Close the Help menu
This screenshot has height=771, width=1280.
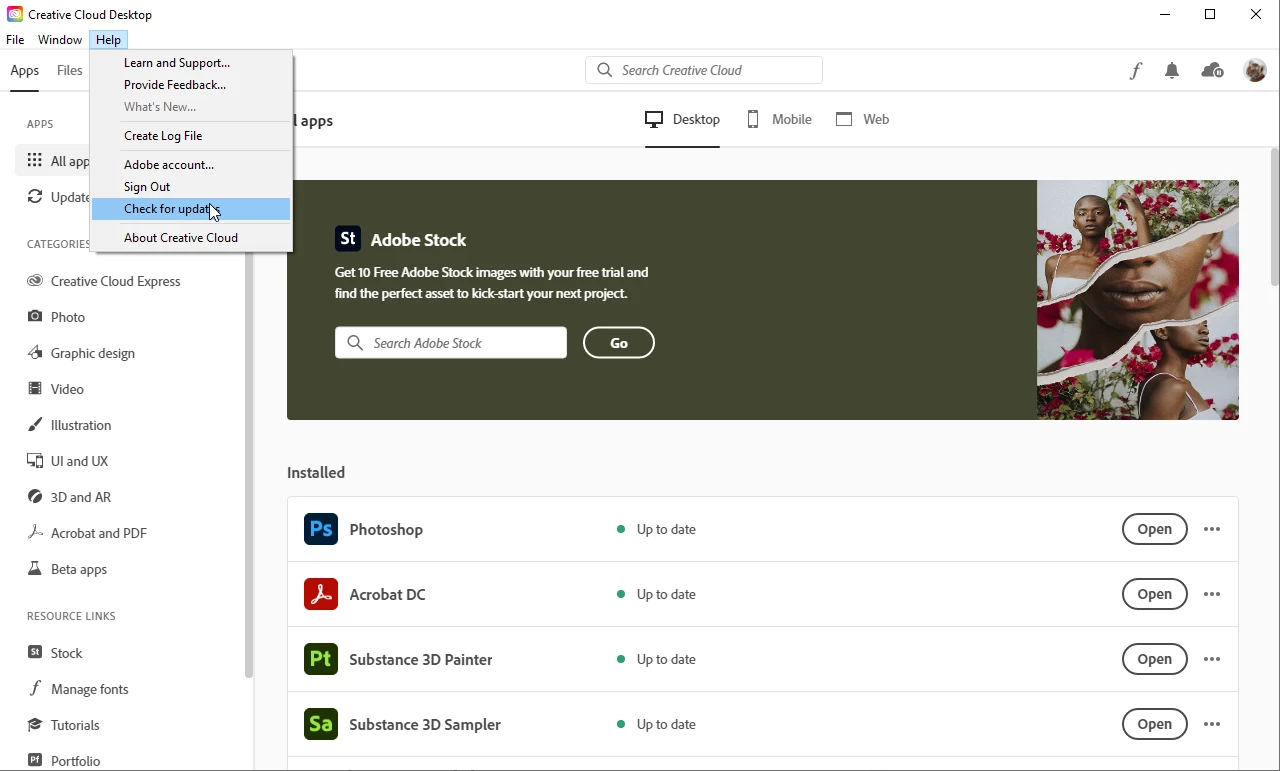108,40
